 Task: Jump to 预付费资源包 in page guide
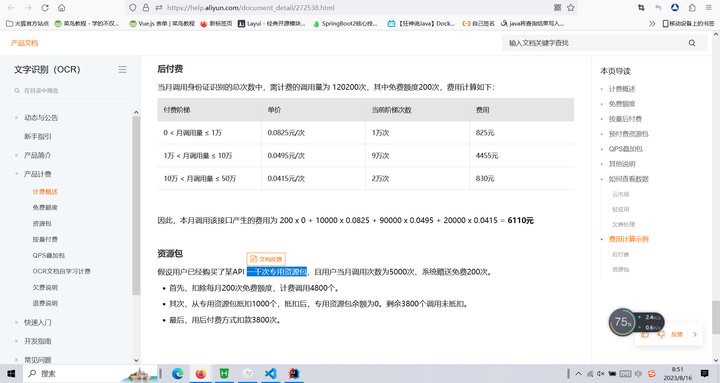click(x=629, y=134)
